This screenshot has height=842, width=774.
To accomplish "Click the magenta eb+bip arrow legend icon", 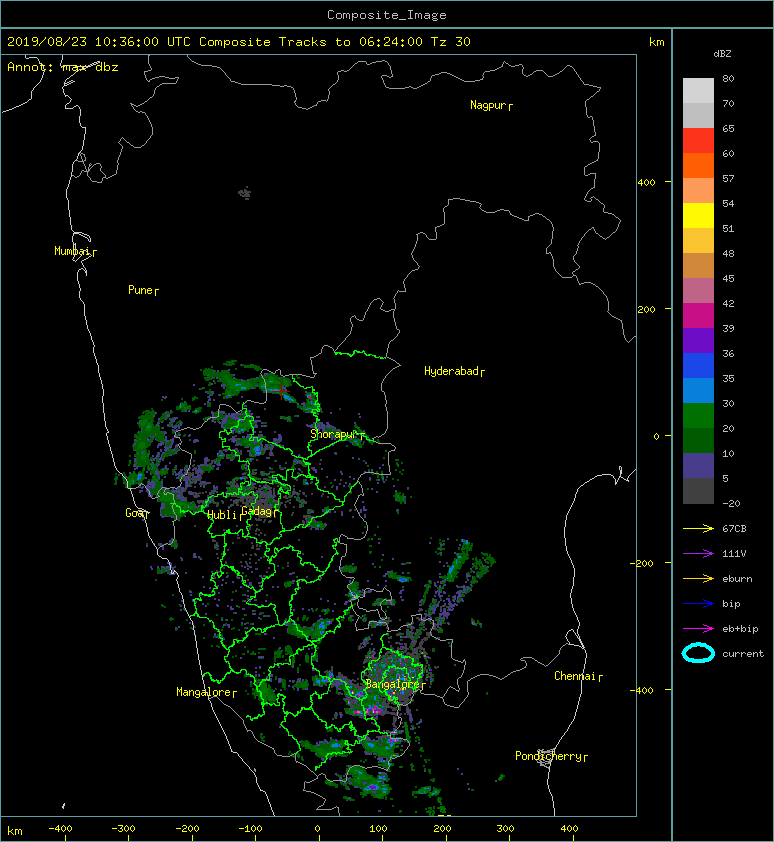I will 698,629.
